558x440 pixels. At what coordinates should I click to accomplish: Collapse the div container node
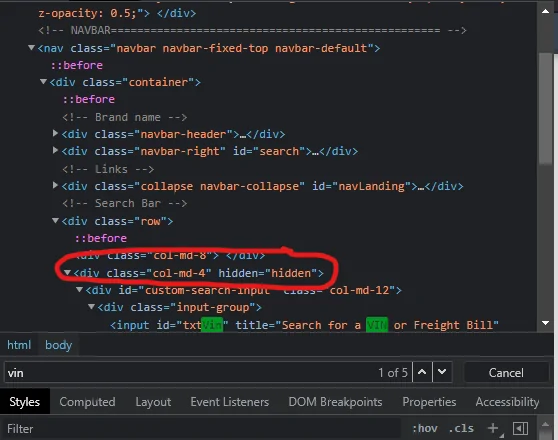click(43, 82)
